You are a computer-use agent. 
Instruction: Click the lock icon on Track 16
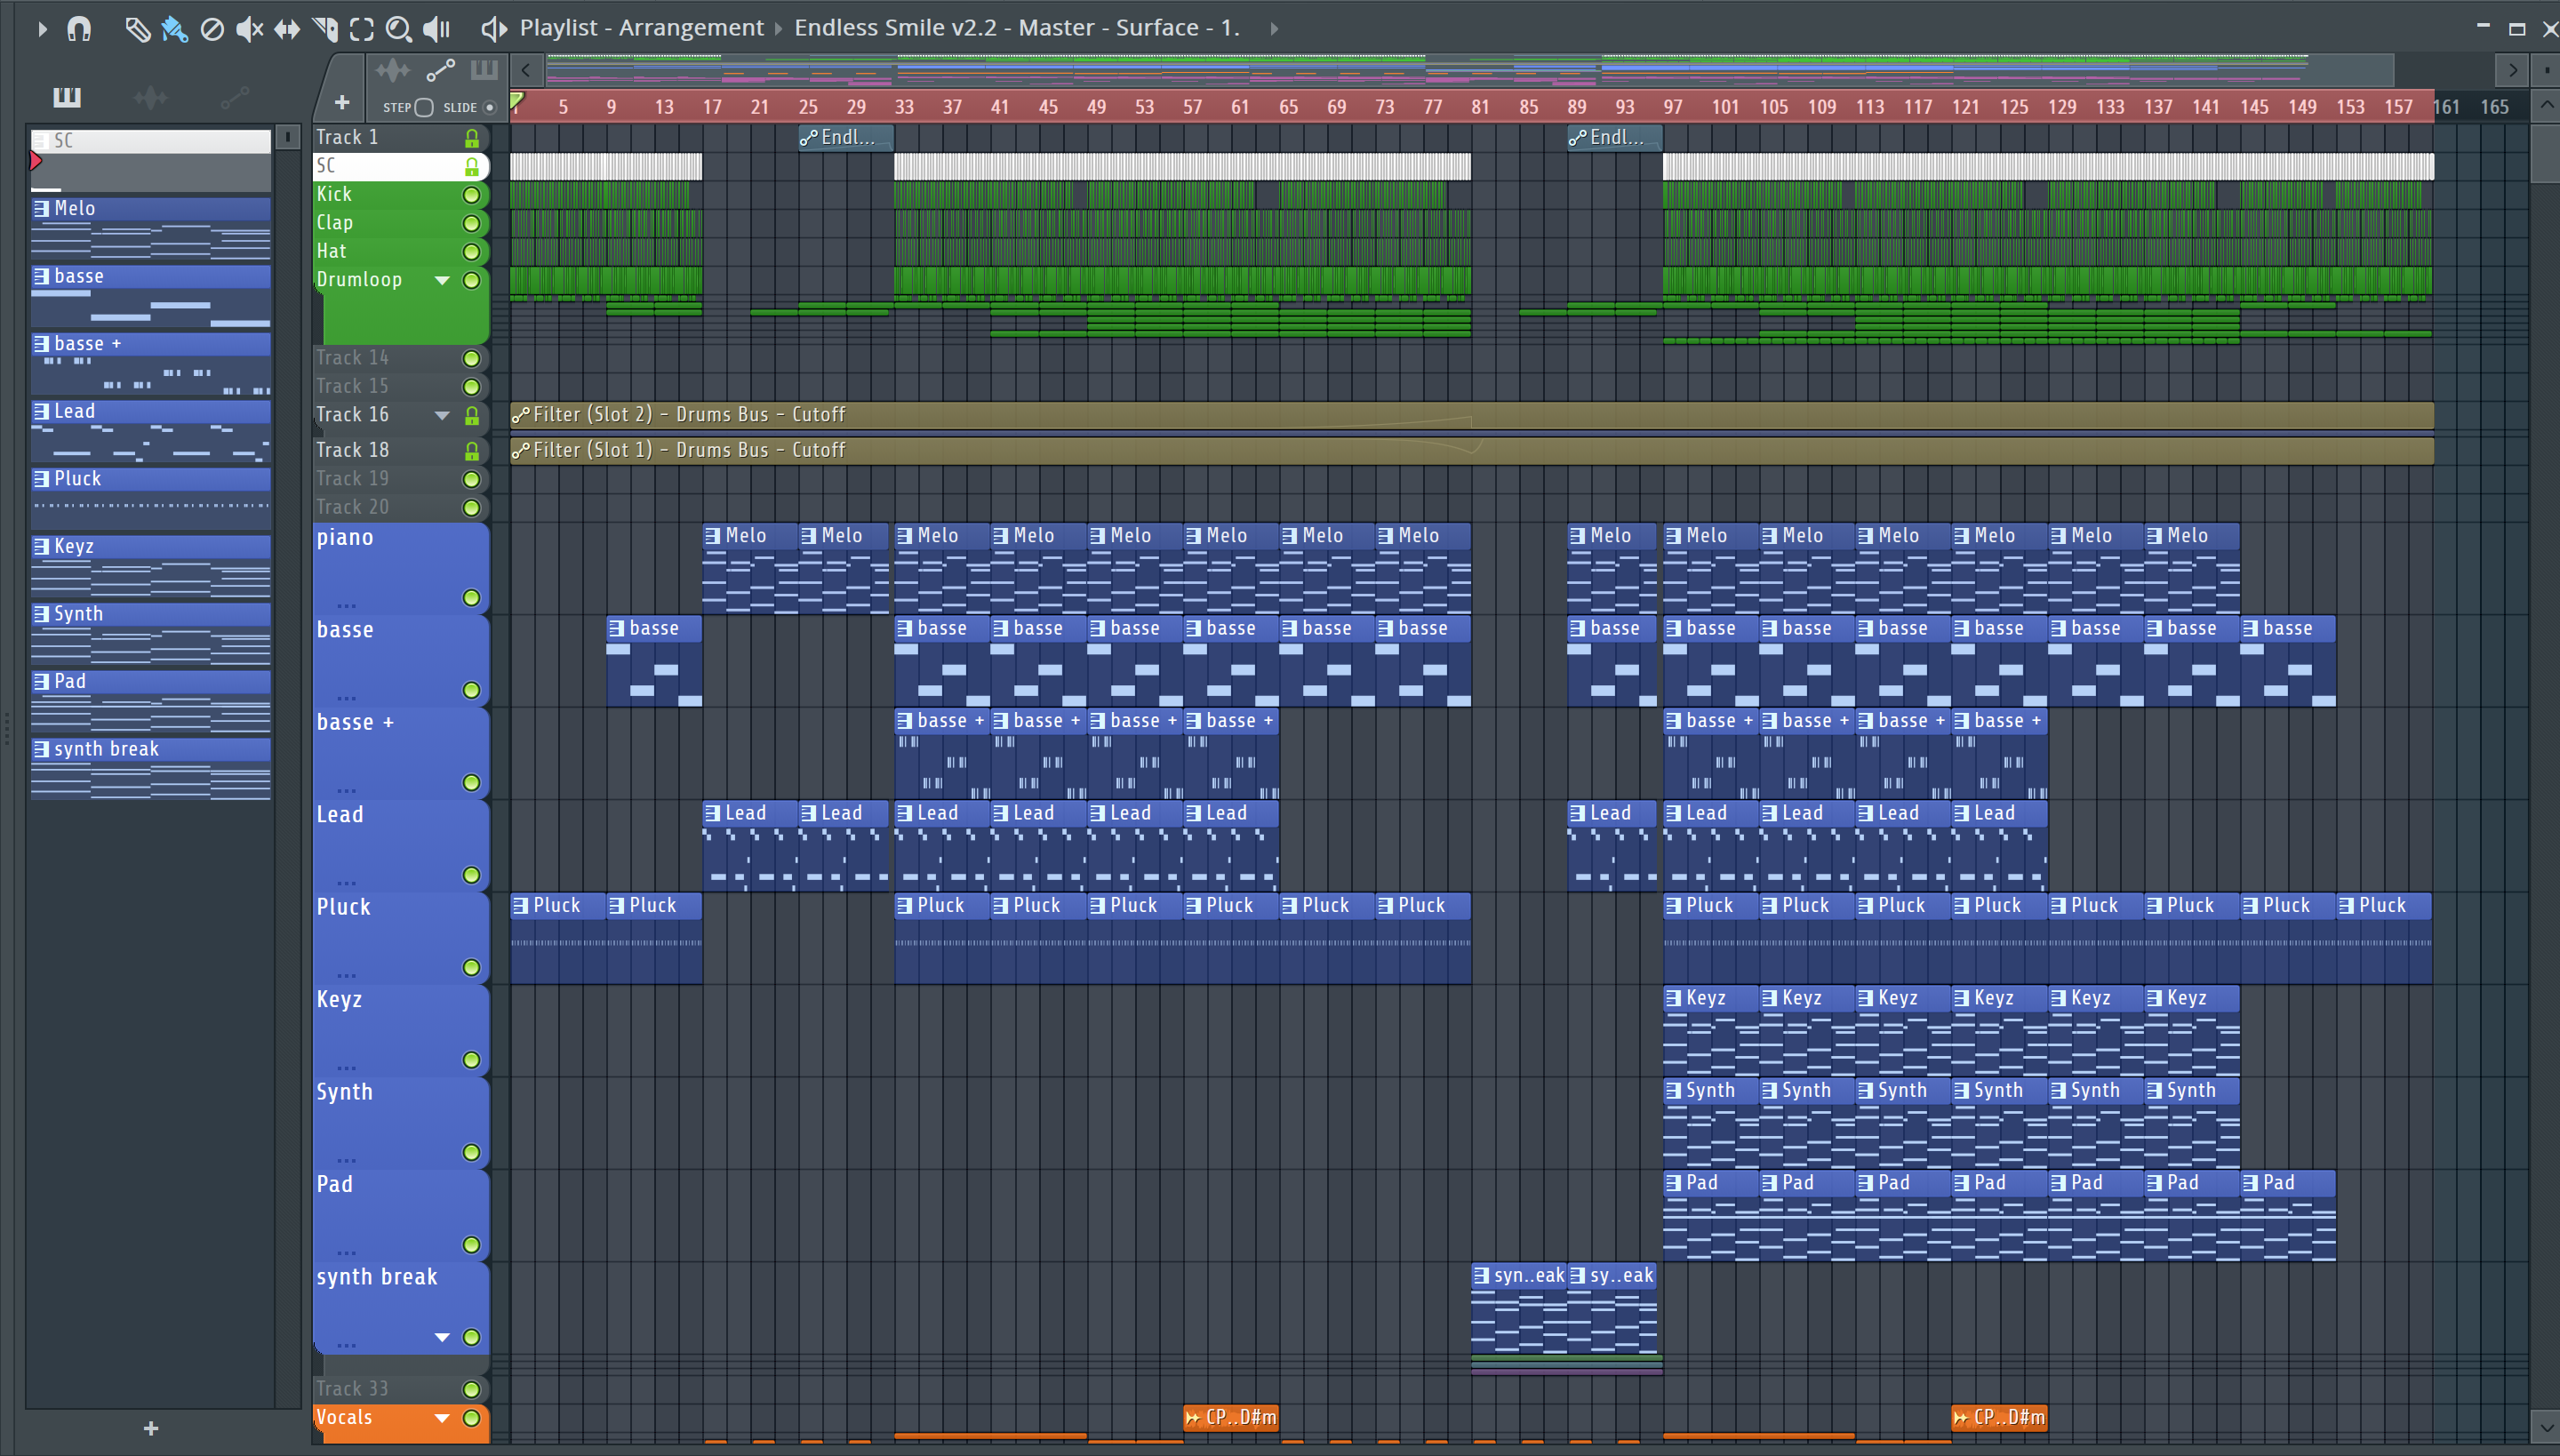tap(472, 416)
